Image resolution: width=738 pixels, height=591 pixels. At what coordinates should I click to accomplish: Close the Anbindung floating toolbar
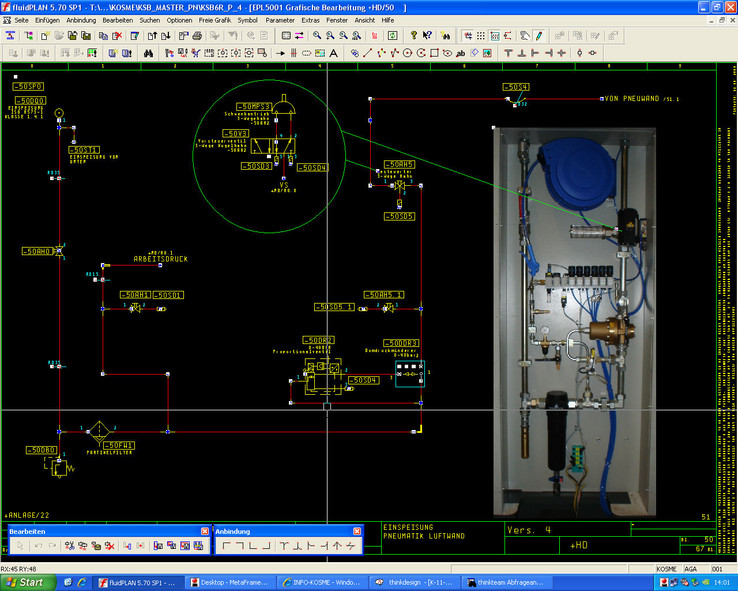pyautogui.click(x=356, y=531)
